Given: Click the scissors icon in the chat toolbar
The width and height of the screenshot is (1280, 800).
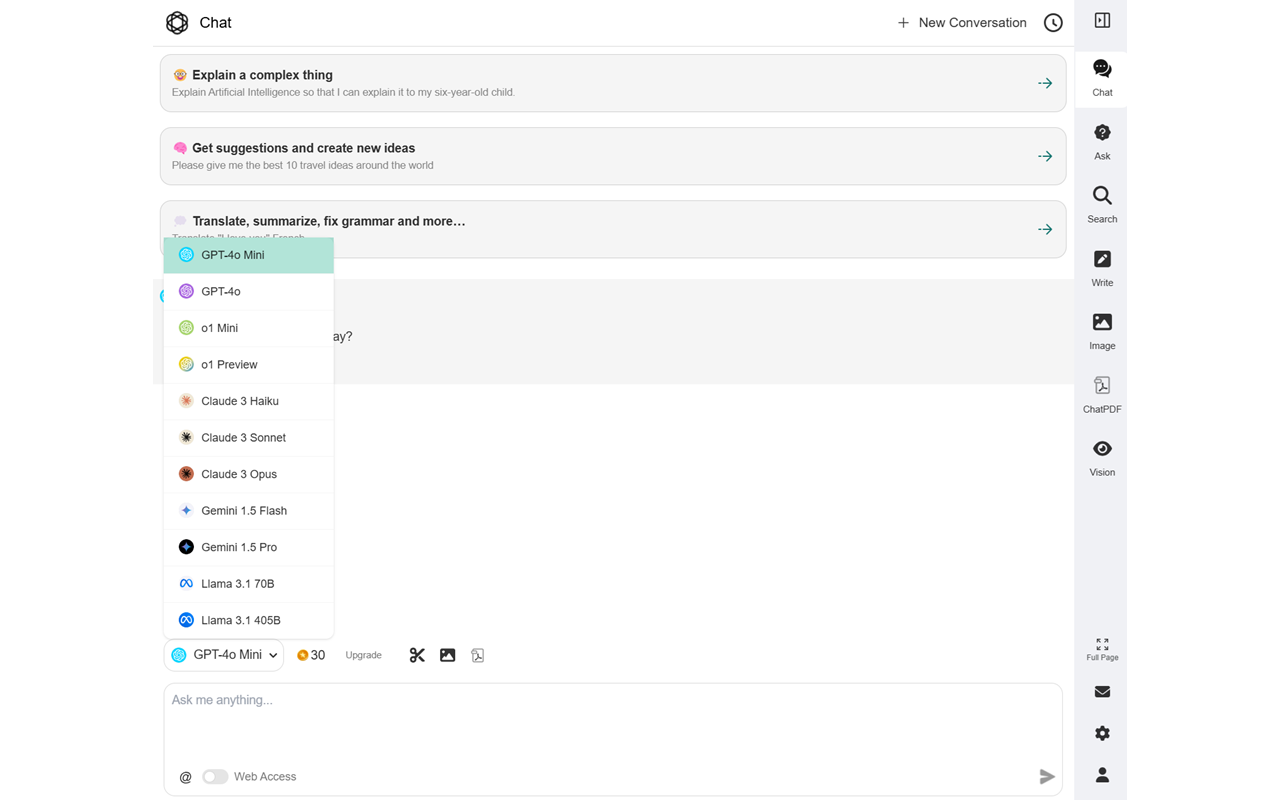Looking at the screenshot, I should point(417,654).
